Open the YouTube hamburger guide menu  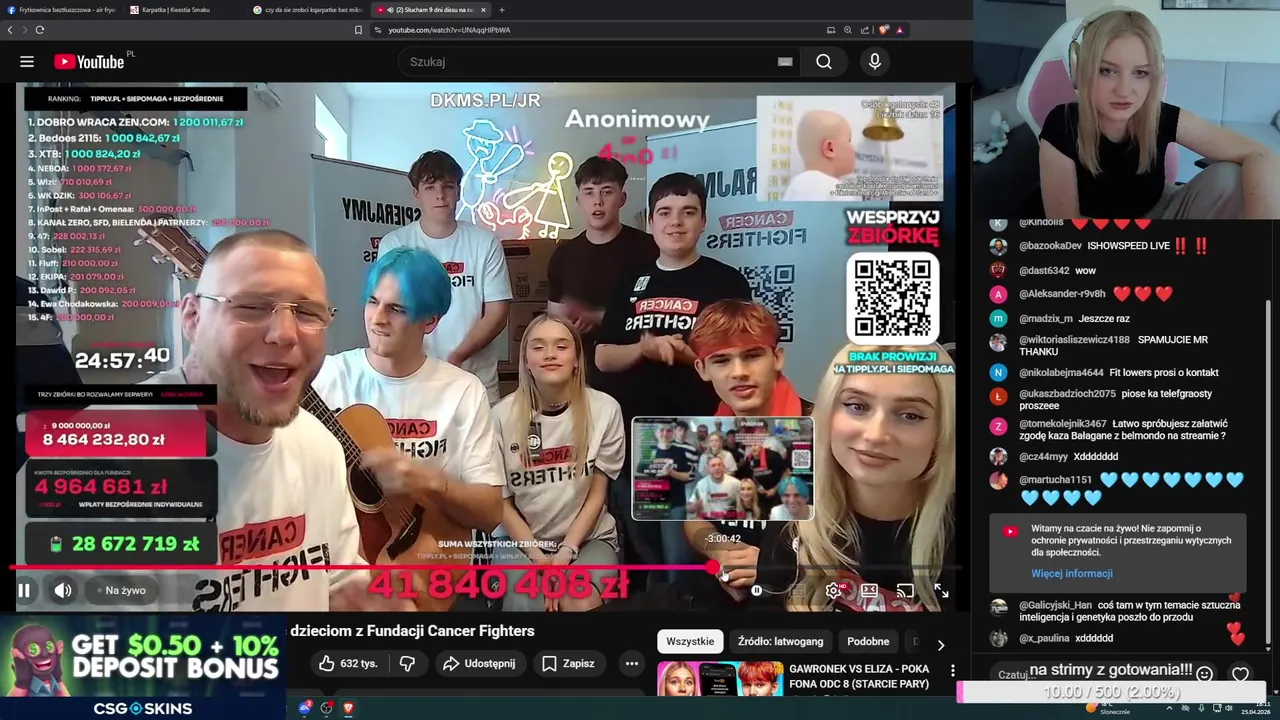(x=27, y=62)
